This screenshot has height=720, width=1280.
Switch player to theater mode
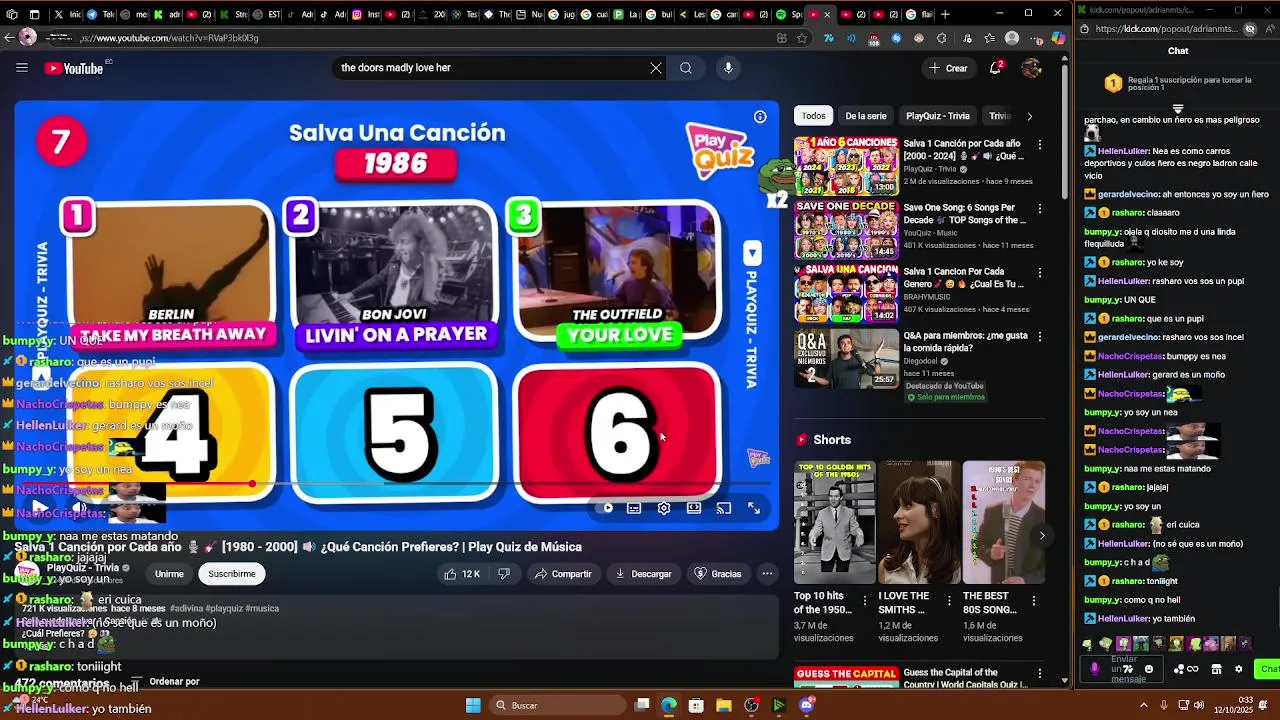694,508
